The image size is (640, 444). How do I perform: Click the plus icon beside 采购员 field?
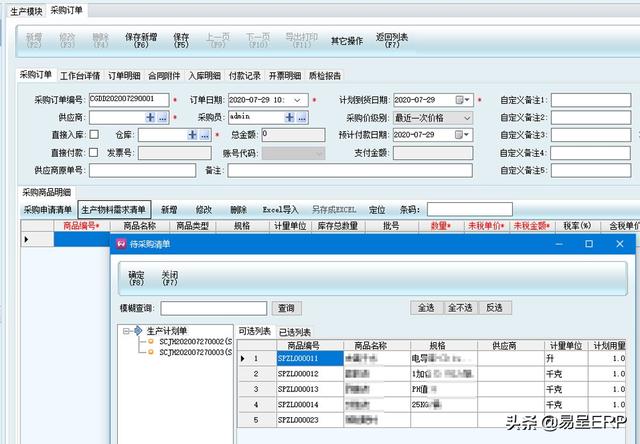pos(288,117)
